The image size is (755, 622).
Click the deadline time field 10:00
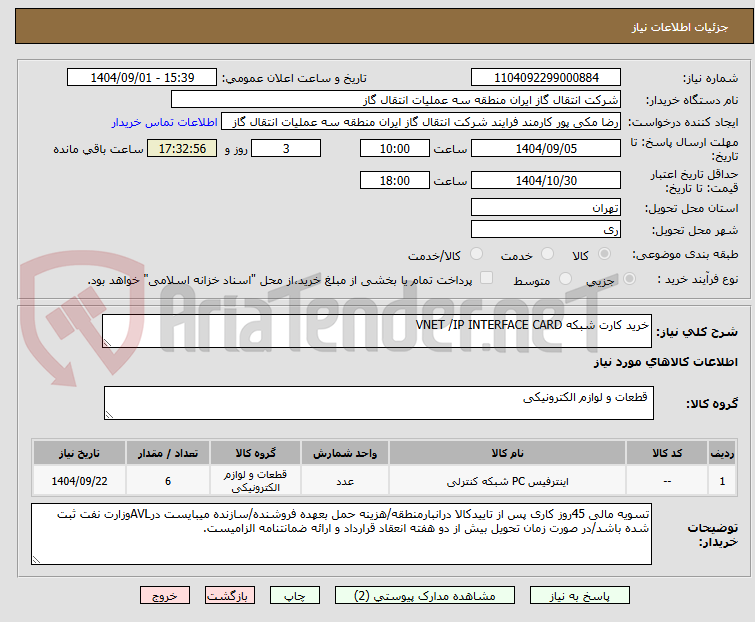click(x=395, y=148)
